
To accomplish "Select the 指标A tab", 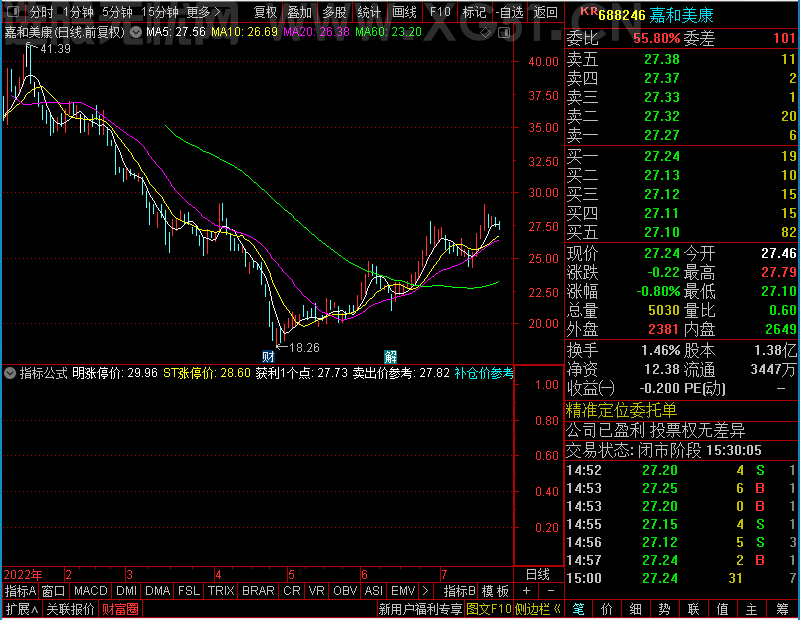I will click(20, 591).
